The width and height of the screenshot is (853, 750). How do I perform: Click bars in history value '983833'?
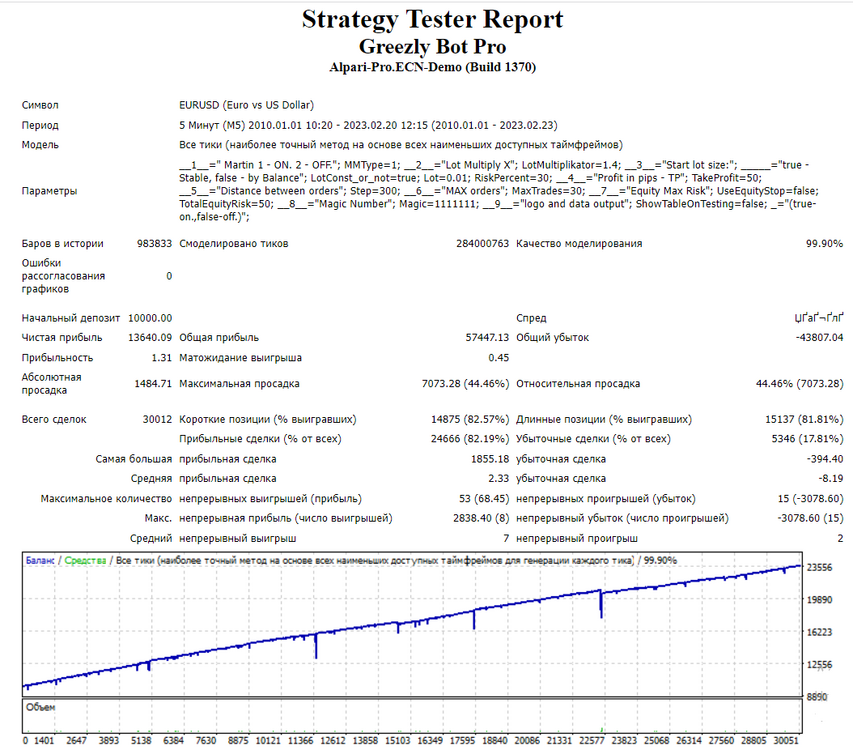point(154,244)
